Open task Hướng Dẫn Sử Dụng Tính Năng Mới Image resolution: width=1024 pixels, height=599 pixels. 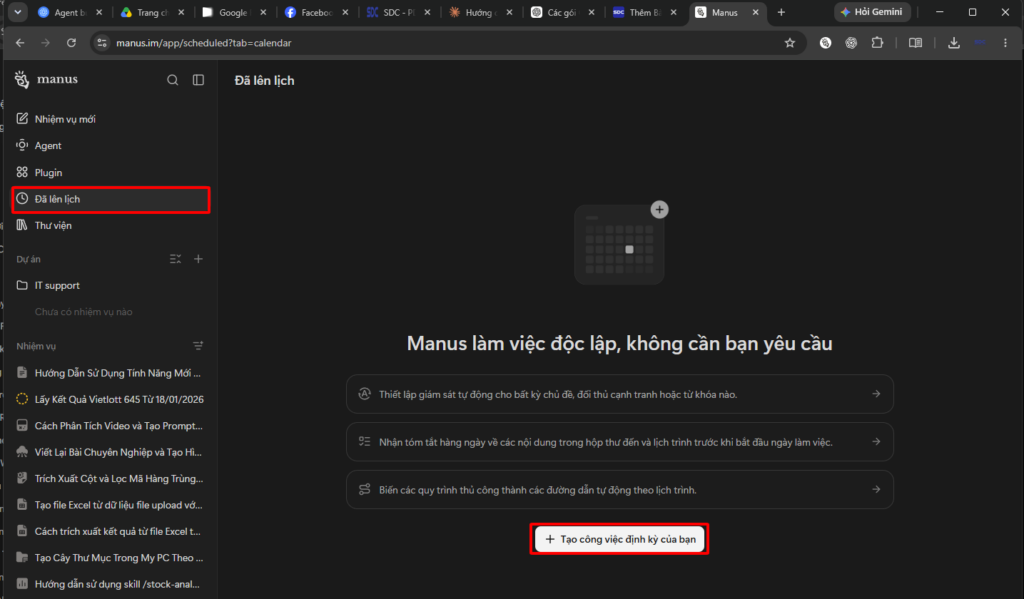click(x=111, y=373)
